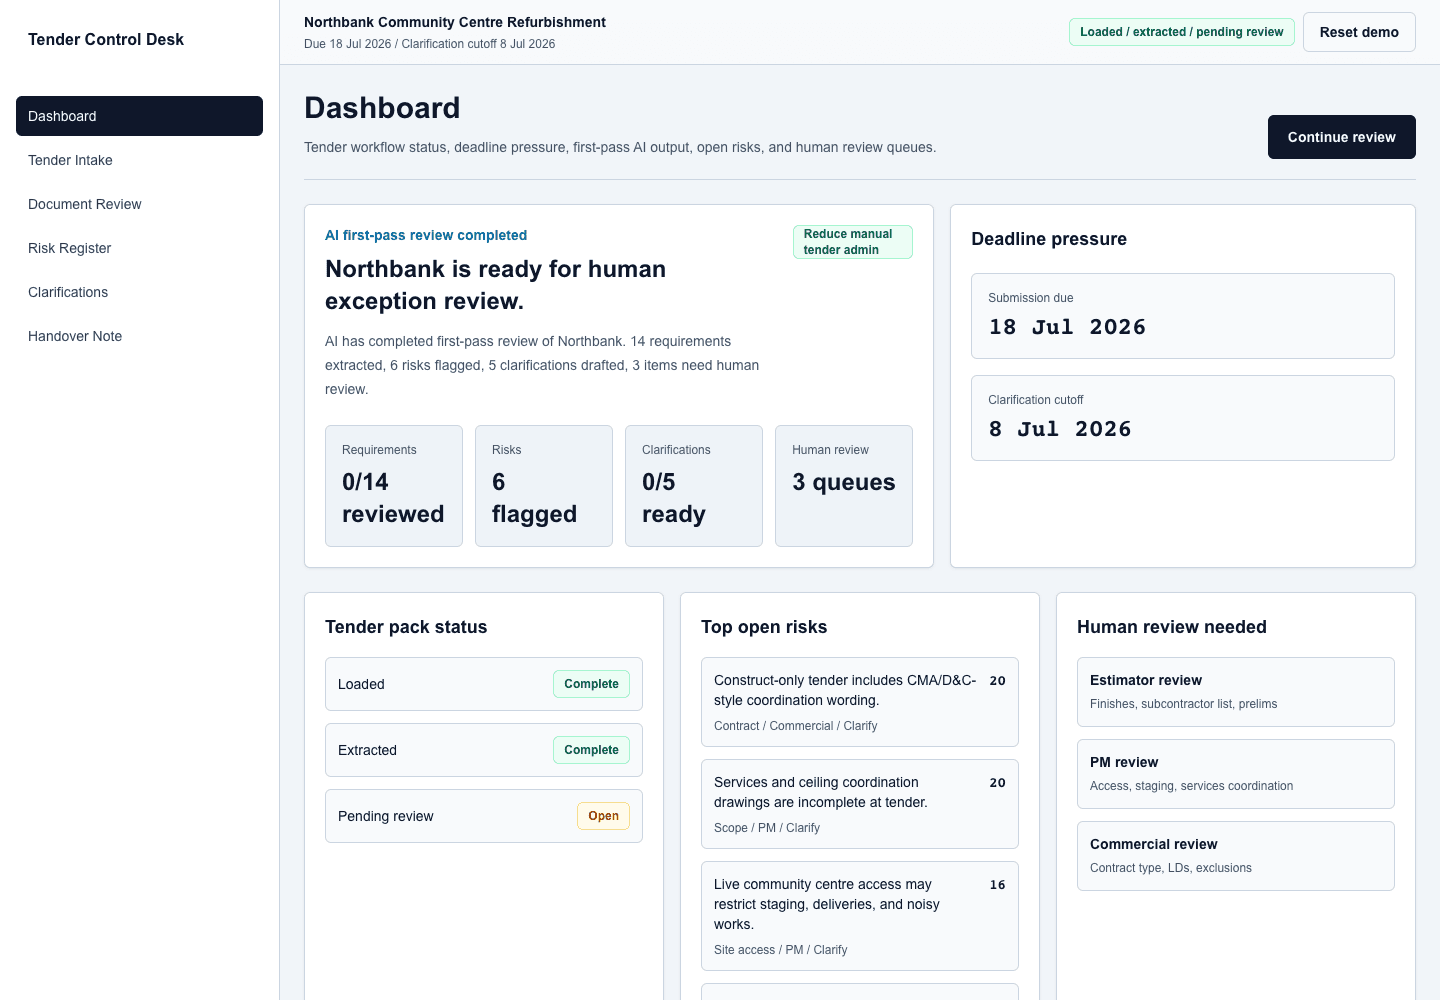The width and height of the screenshot is (1440, 1000).
Task: Select the Requirements 0/14 reviewed card
Action: 394,486
